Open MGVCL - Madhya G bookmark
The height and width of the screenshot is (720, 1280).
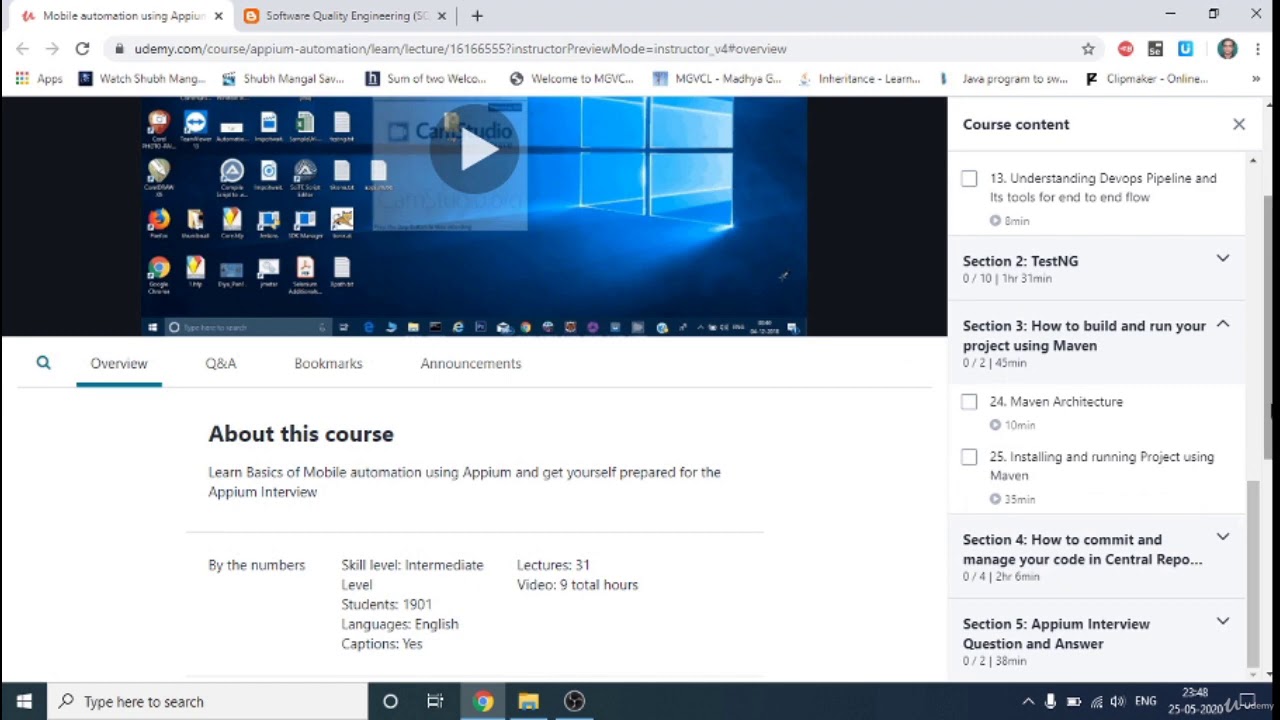tap(717, 78)
